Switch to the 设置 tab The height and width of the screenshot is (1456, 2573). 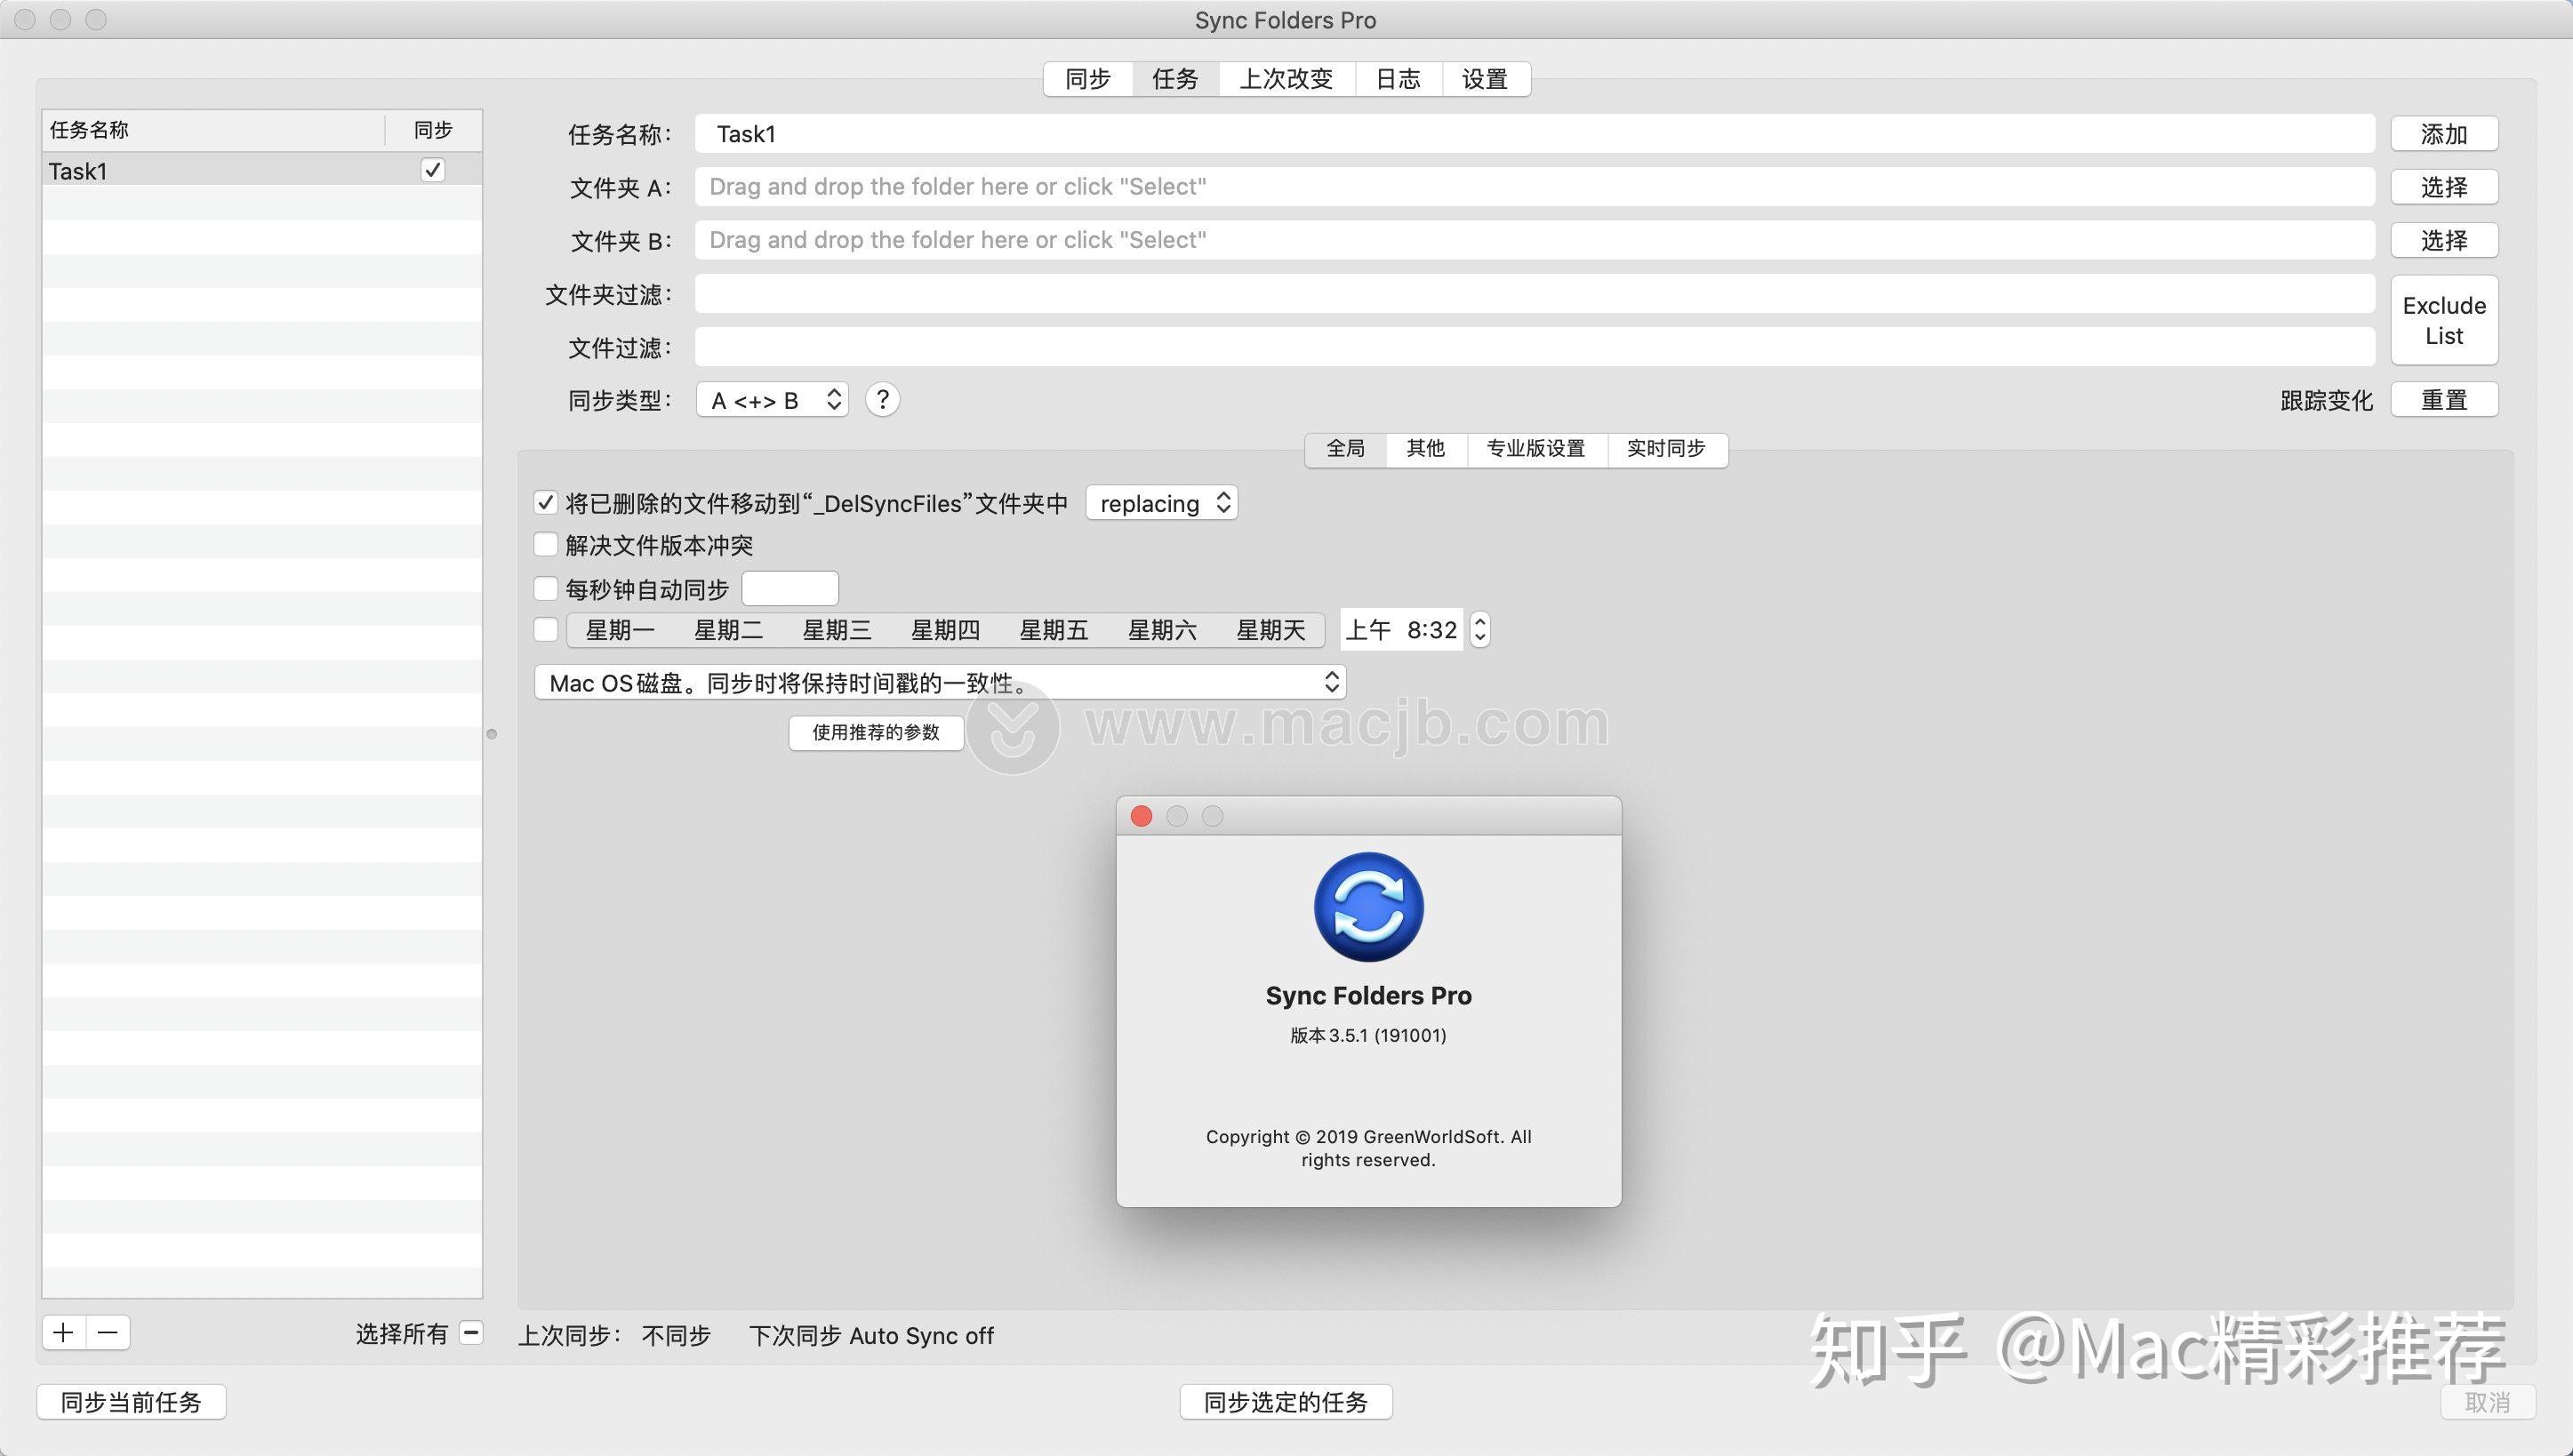(1484, 79)
